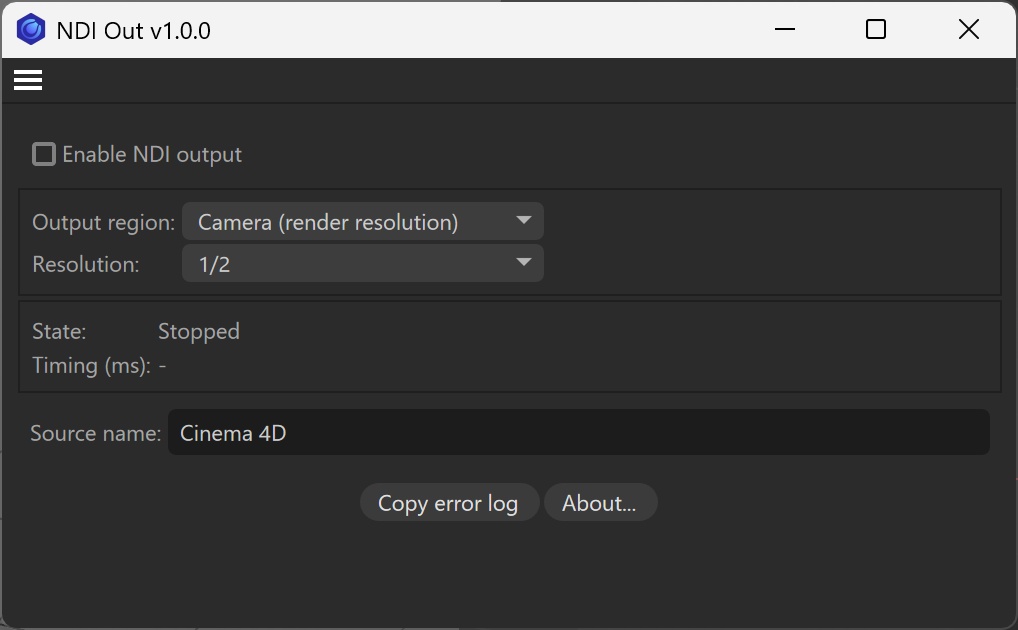Screen dimensions: 1018x630
Task: Click the Source name: label
Action: tap(95, 433)
